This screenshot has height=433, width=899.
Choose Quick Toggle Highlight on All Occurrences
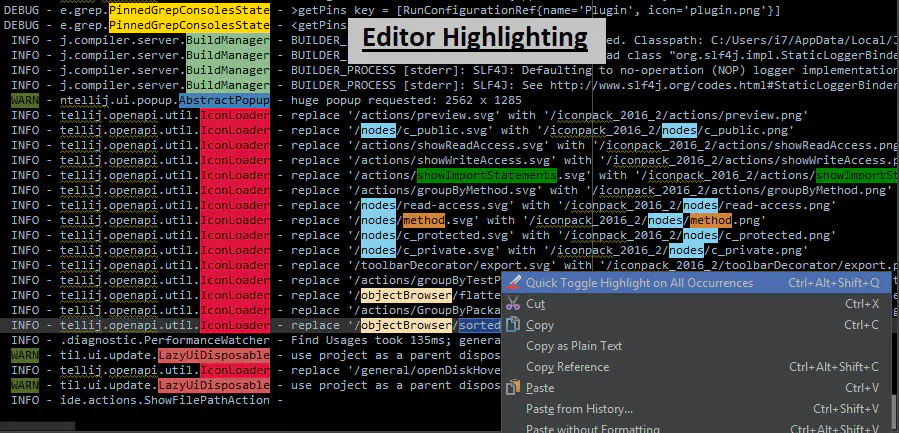pos(697,282)
